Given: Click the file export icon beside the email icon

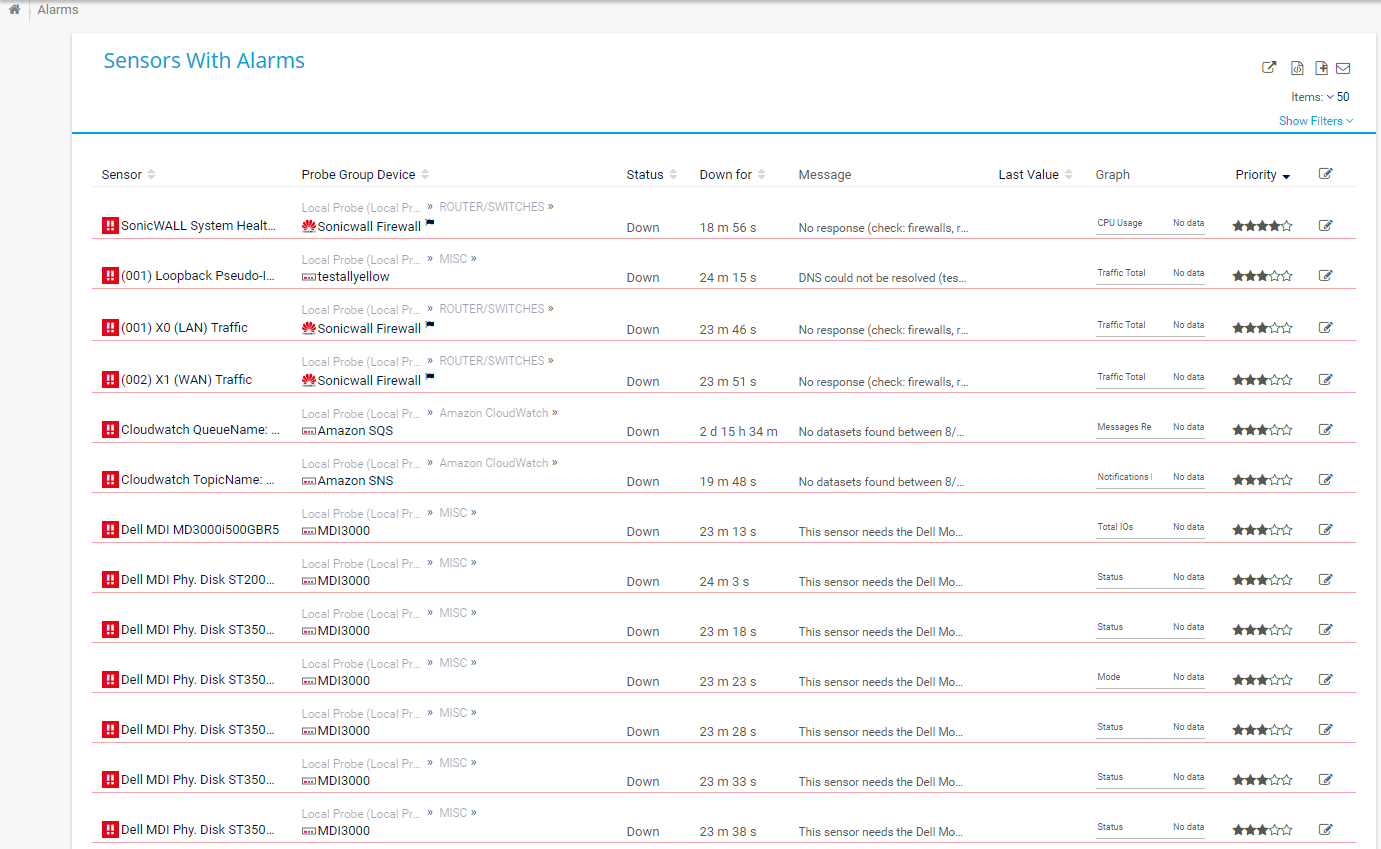Looking at the screenshot, I should point(1321,68).
